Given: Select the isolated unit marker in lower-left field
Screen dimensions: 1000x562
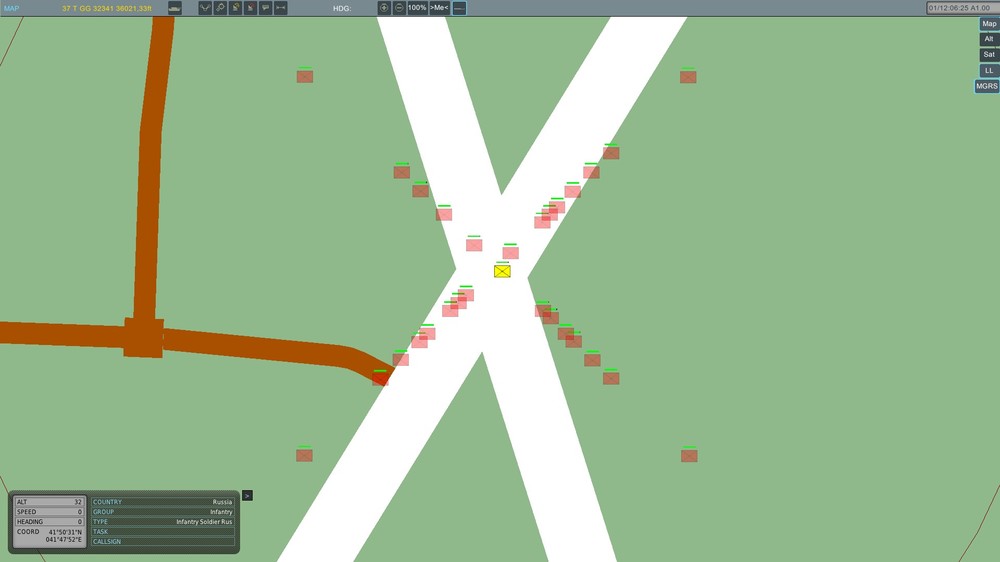Looking at the screenshot, I should 304,455.
